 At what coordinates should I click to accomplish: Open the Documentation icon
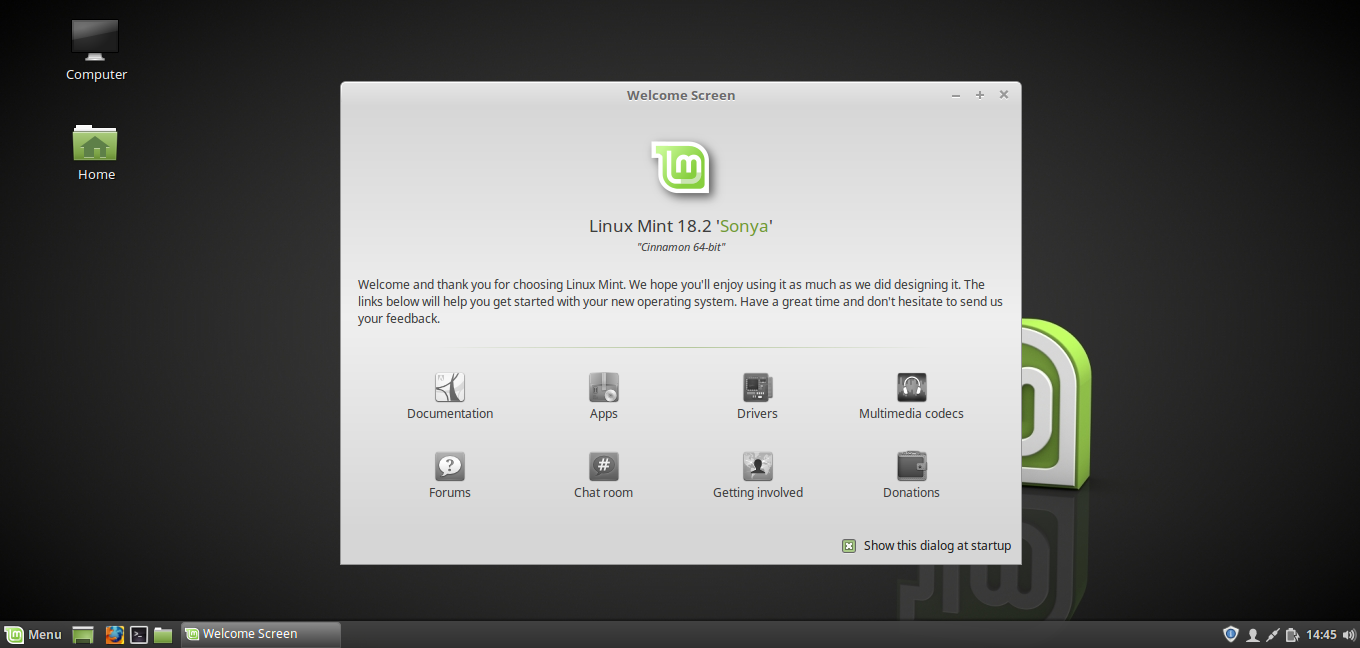(450, 387)
